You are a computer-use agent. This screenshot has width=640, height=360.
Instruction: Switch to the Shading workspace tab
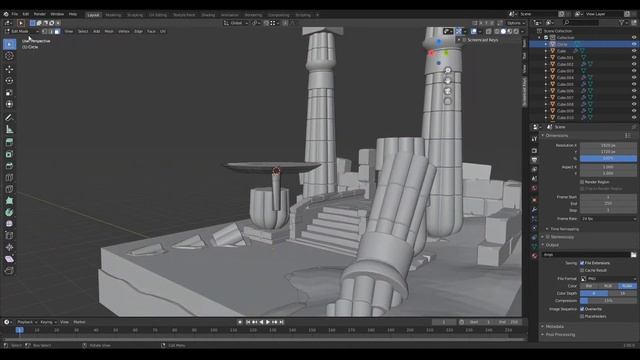click(208, 15)
